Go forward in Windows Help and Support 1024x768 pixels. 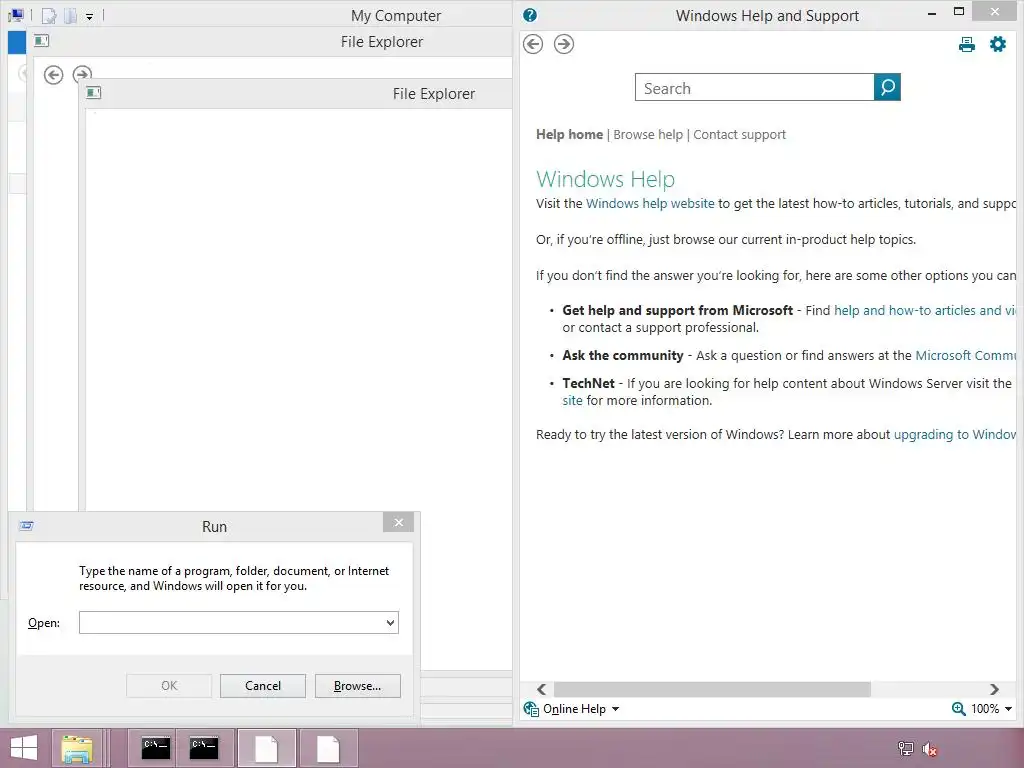coord(564,44)
